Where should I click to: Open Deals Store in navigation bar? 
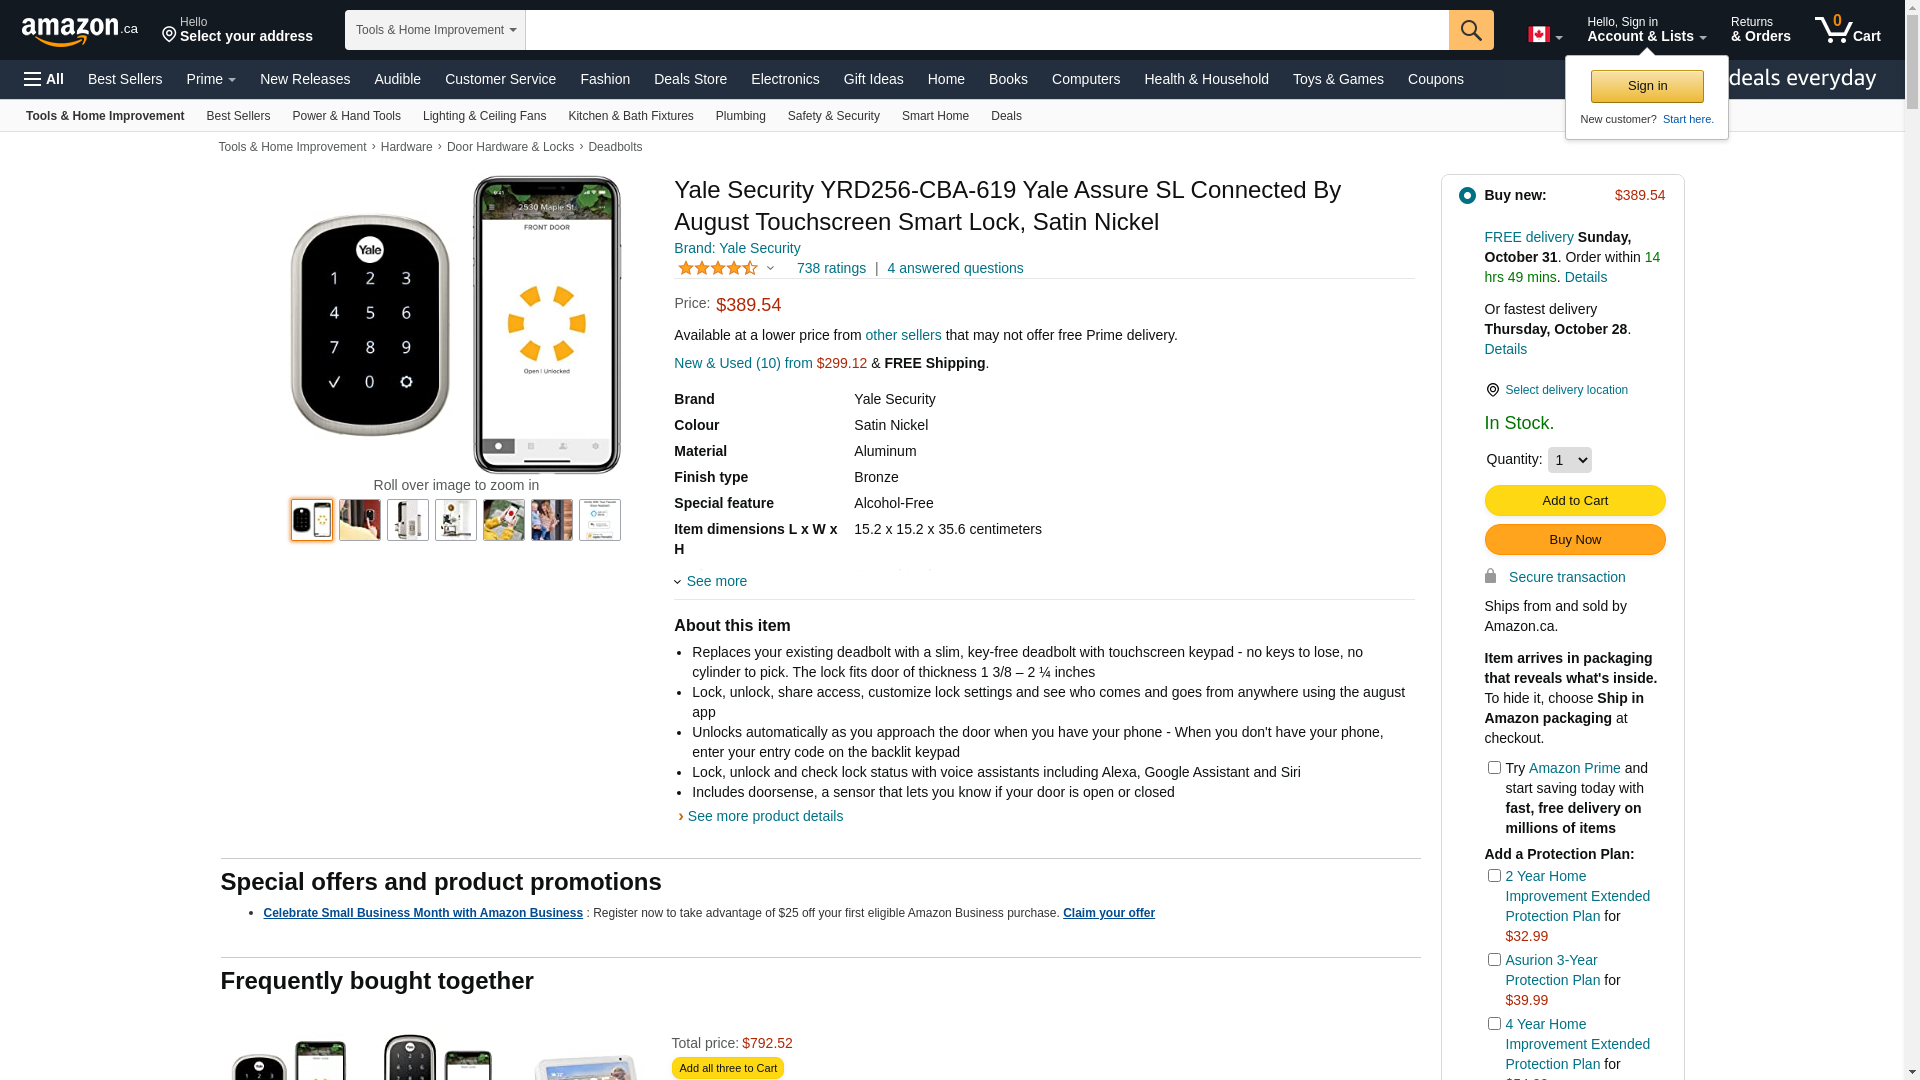(x=690, y=79)
